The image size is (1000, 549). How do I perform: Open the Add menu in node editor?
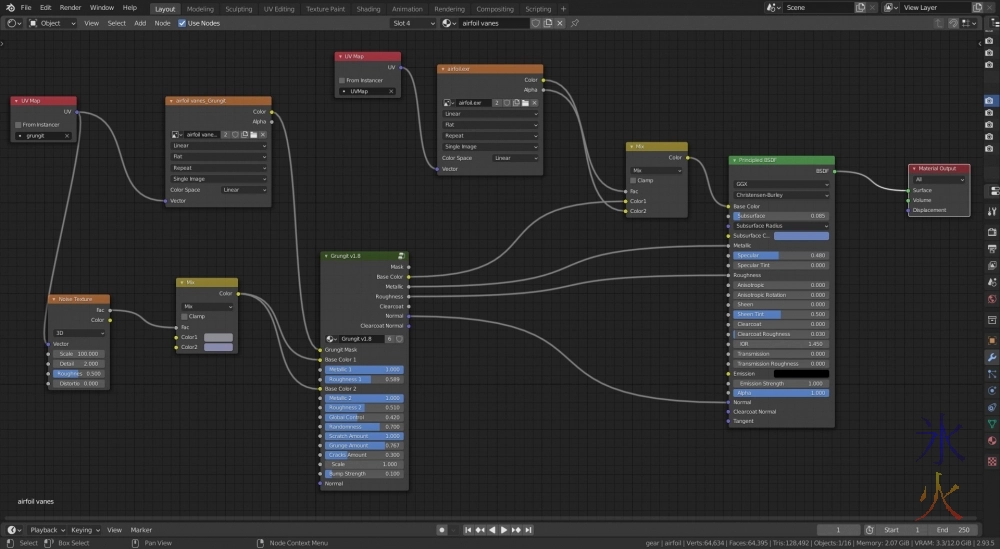click(140, 23)
